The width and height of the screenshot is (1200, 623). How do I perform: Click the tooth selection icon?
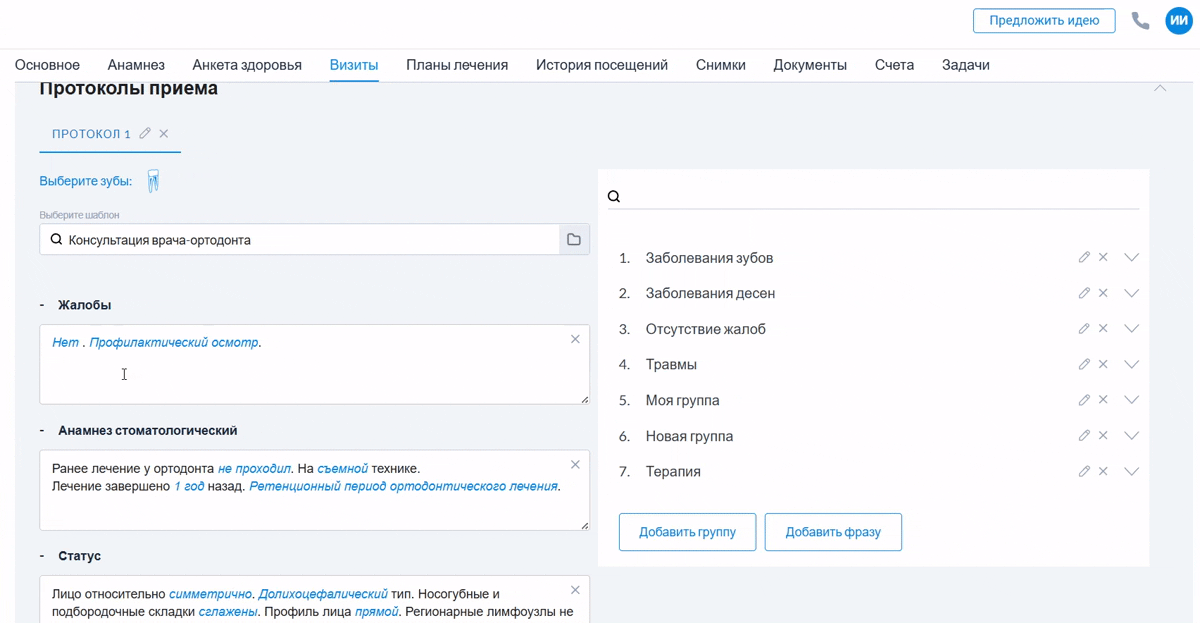coord(153,181)
